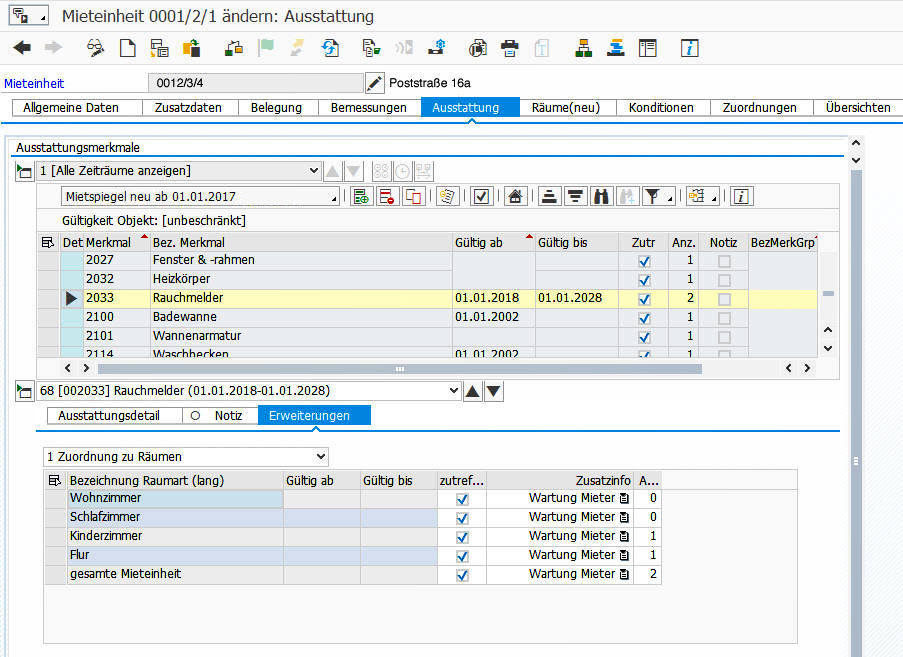
Task: Open the Alle Zeiträume anzeigen dropdown
Action: [313, 170]
